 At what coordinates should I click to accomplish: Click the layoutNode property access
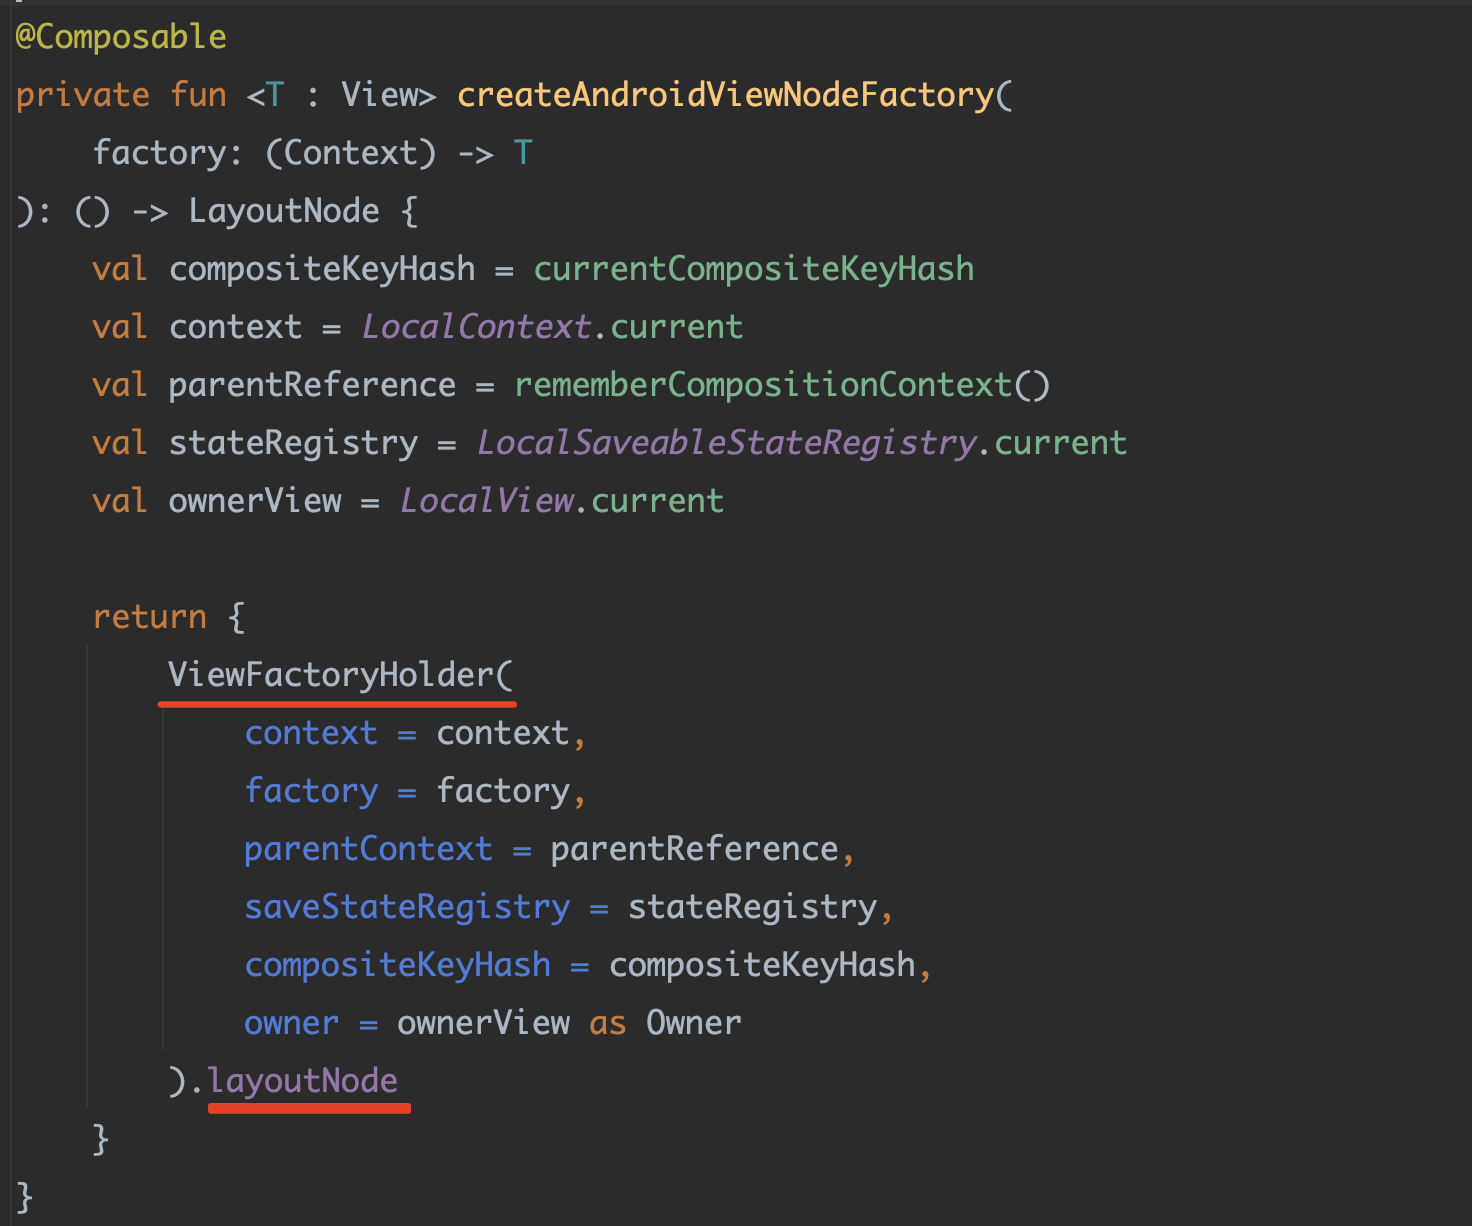click(x=303, y=1081)
